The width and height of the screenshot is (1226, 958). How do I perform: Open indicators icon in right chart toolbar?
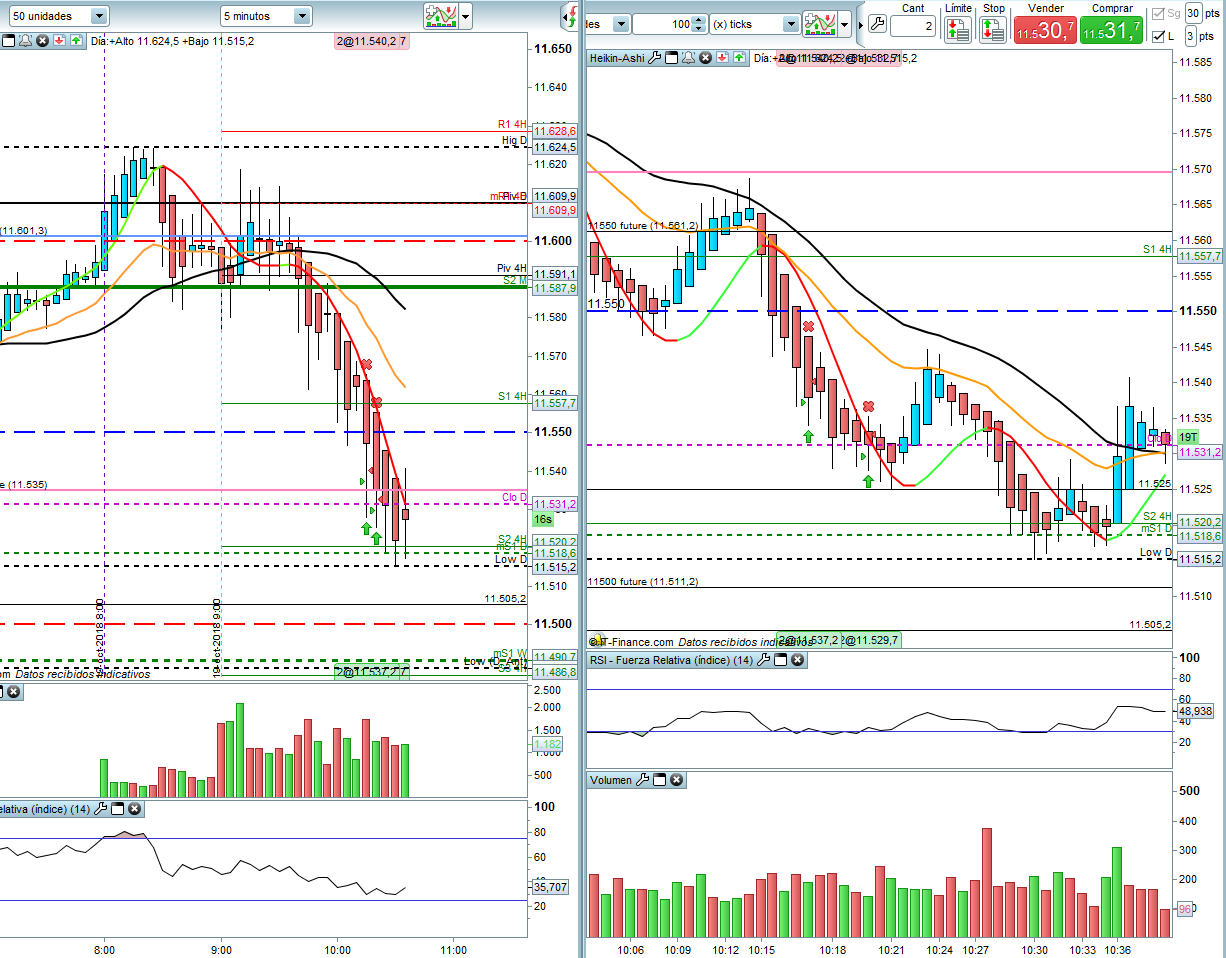[x=821, y=23]
